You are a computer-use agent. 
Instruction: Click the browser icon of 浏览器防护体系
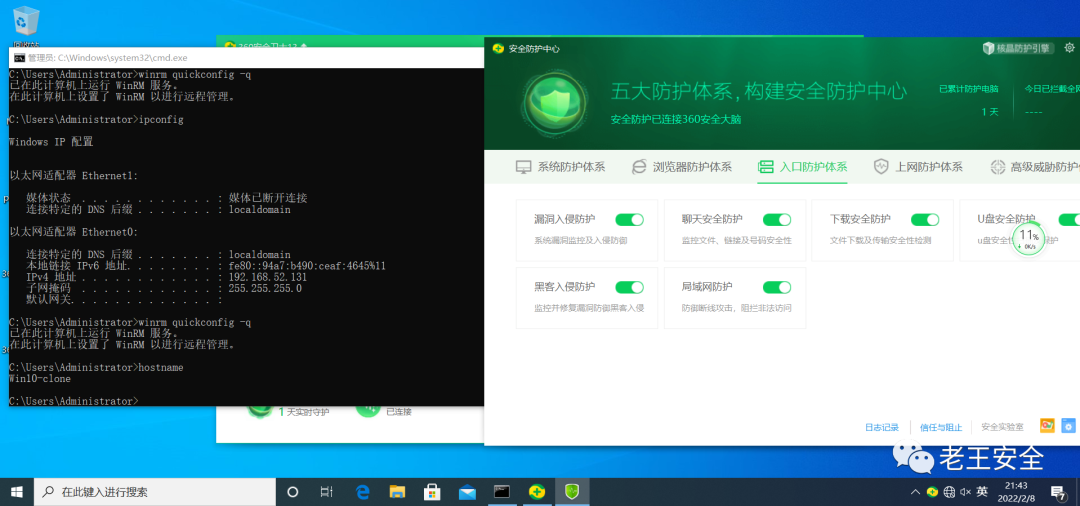[x=639, y=167]
